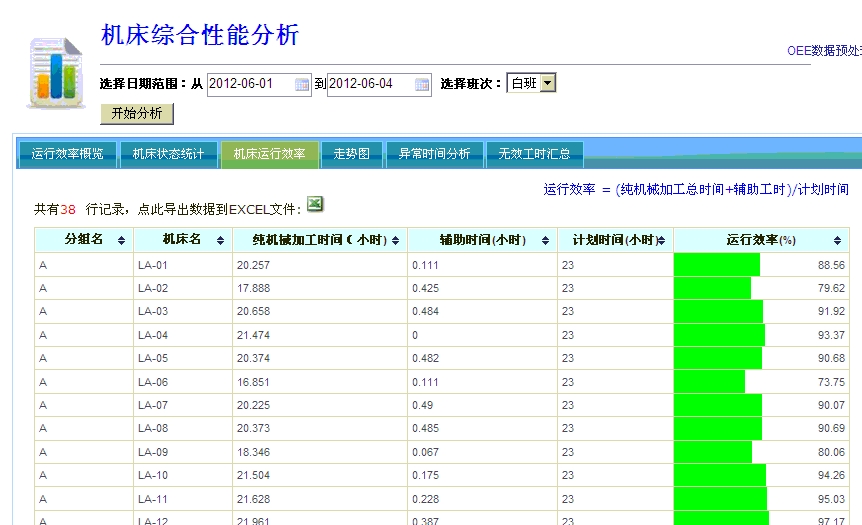This screenshot has height=525, width=862.
Task: Open calendar picker for start date
Action: [x=301, y=85]
